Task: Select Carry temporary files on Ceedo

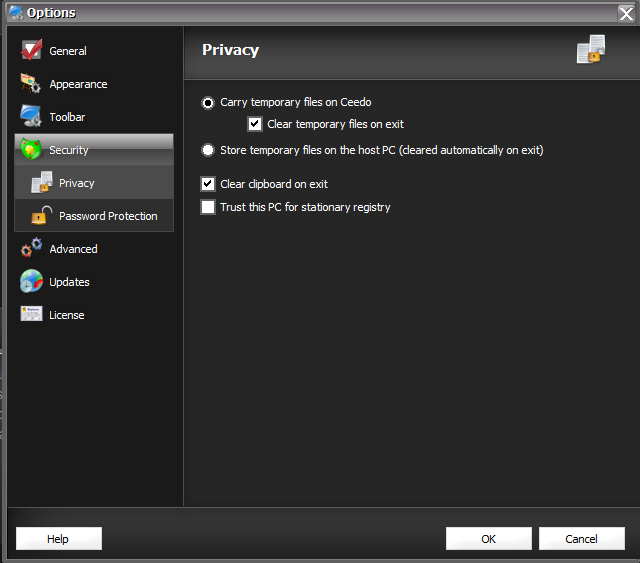Action: 208,102
